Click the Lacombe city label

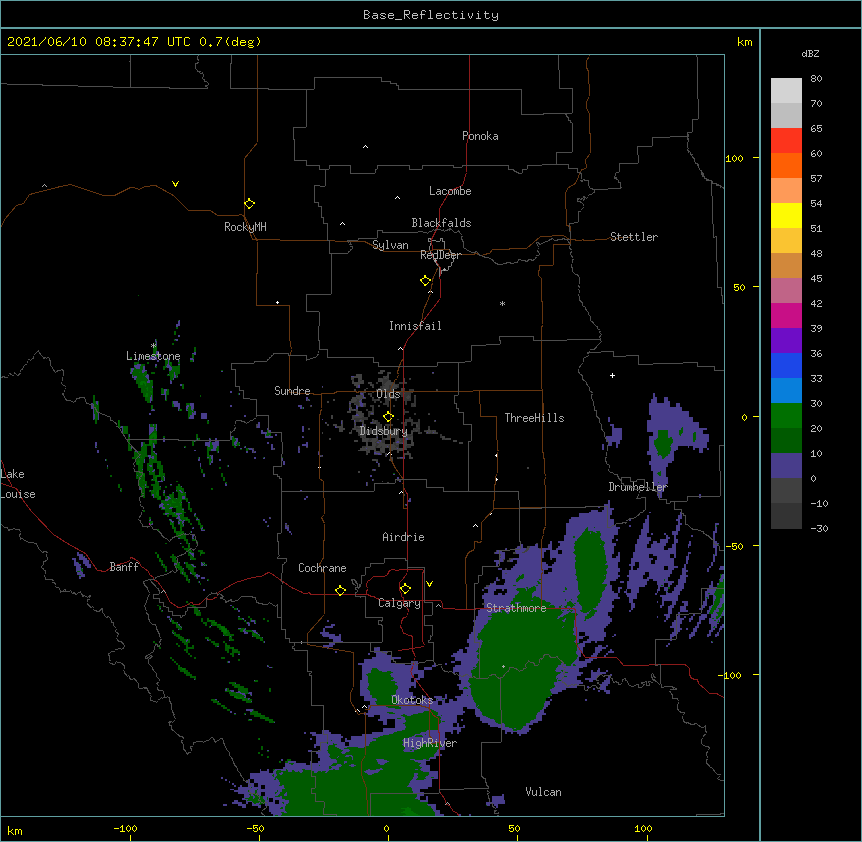point(450,191)
